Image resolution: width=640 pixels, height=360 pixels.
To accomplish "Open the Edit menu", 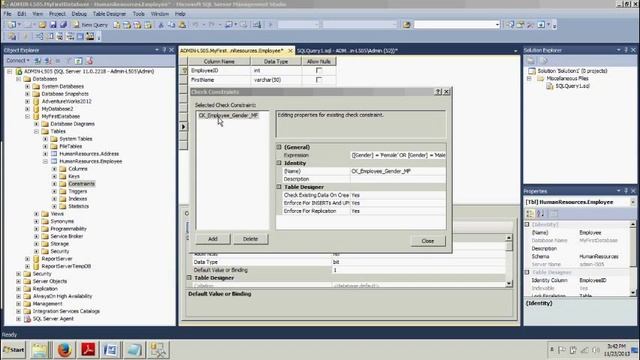I will click(22, 14).
